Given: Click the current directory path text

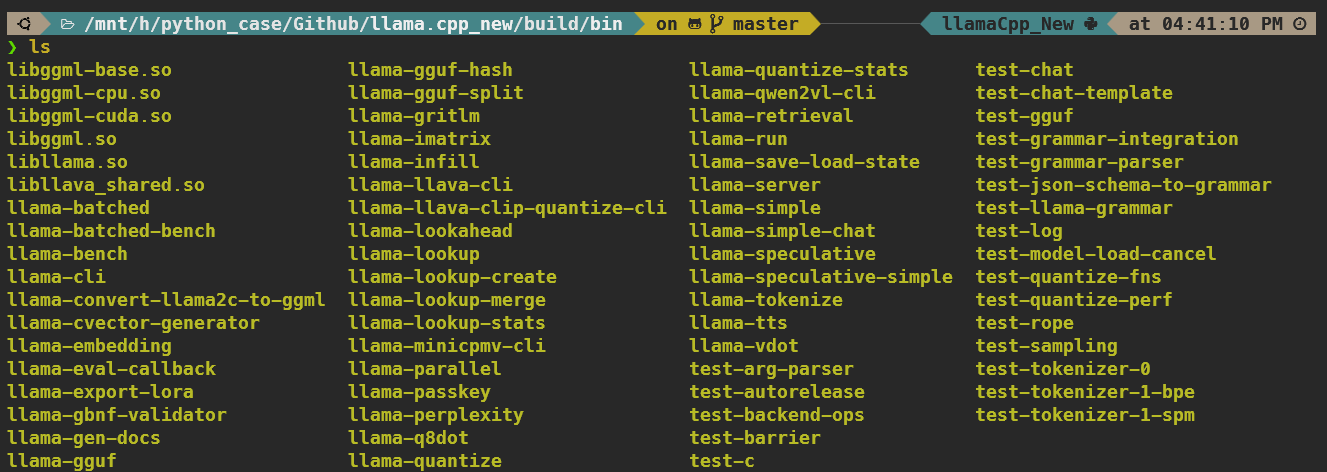Looking at the screenshot, I should click(x=354, y=23).
